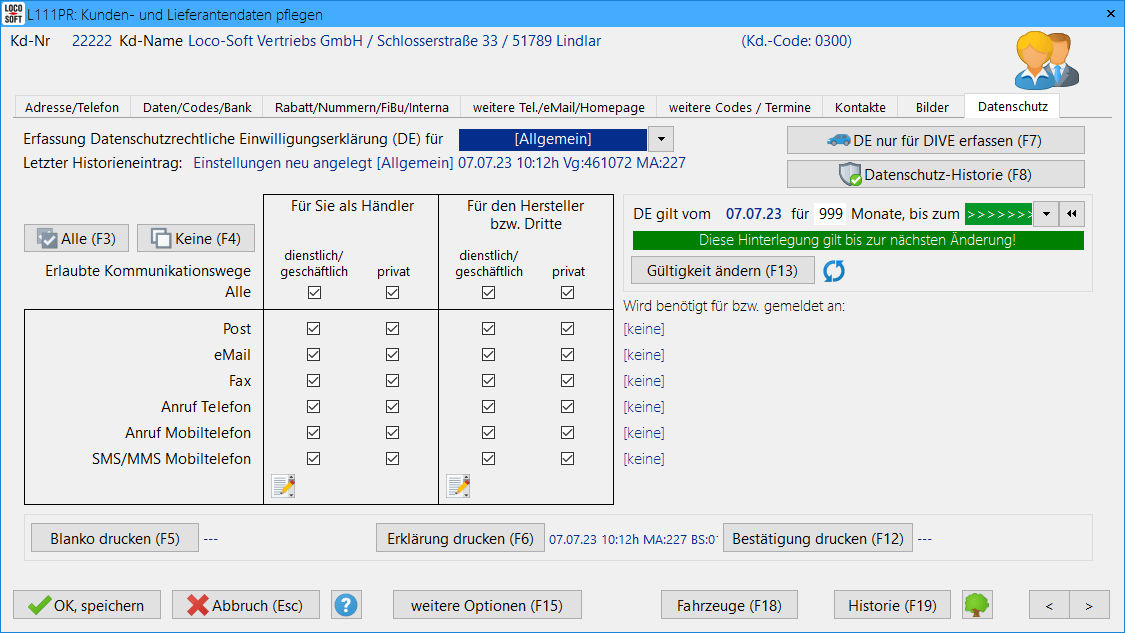Click notepad pencil icon under Händler column
Viewport: 1125px width, 633px height.
tap(284, 486)
